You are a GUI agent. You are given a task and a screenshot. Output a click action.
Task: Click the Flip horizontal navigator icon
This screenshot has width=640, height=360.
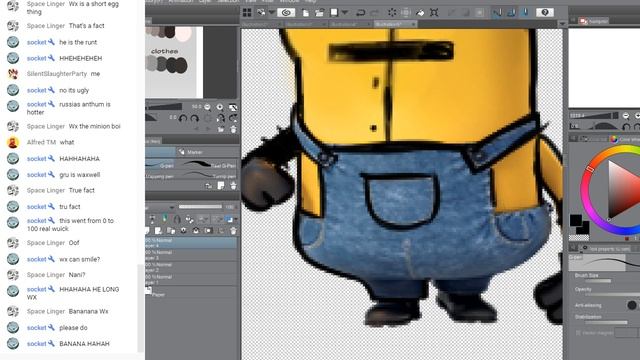click(x=220, y=118)
